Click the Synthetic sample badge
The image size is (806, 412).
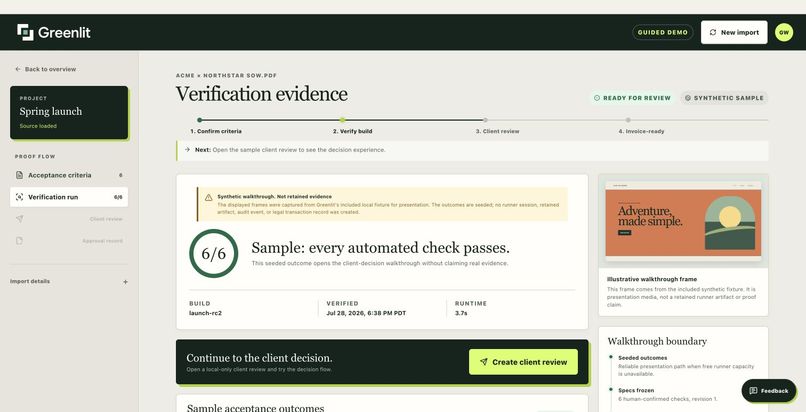pyautogui.click(x=724, y=98)
